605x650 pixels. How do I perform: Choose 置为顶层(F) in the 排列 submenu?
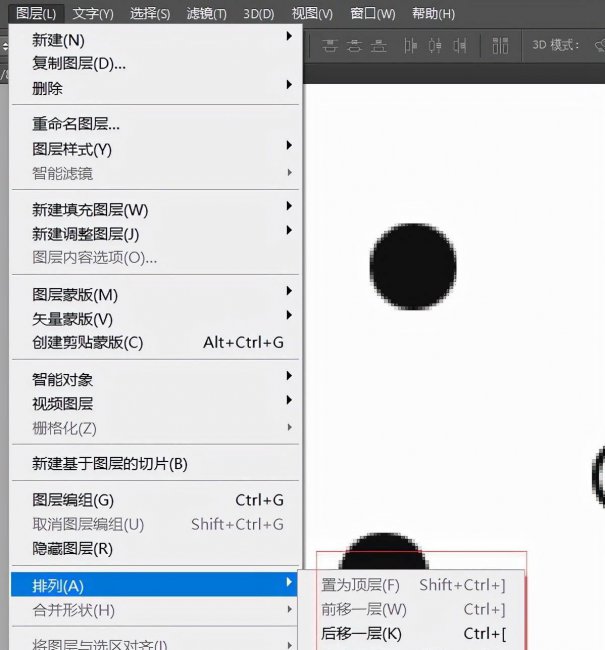(413, 585)
